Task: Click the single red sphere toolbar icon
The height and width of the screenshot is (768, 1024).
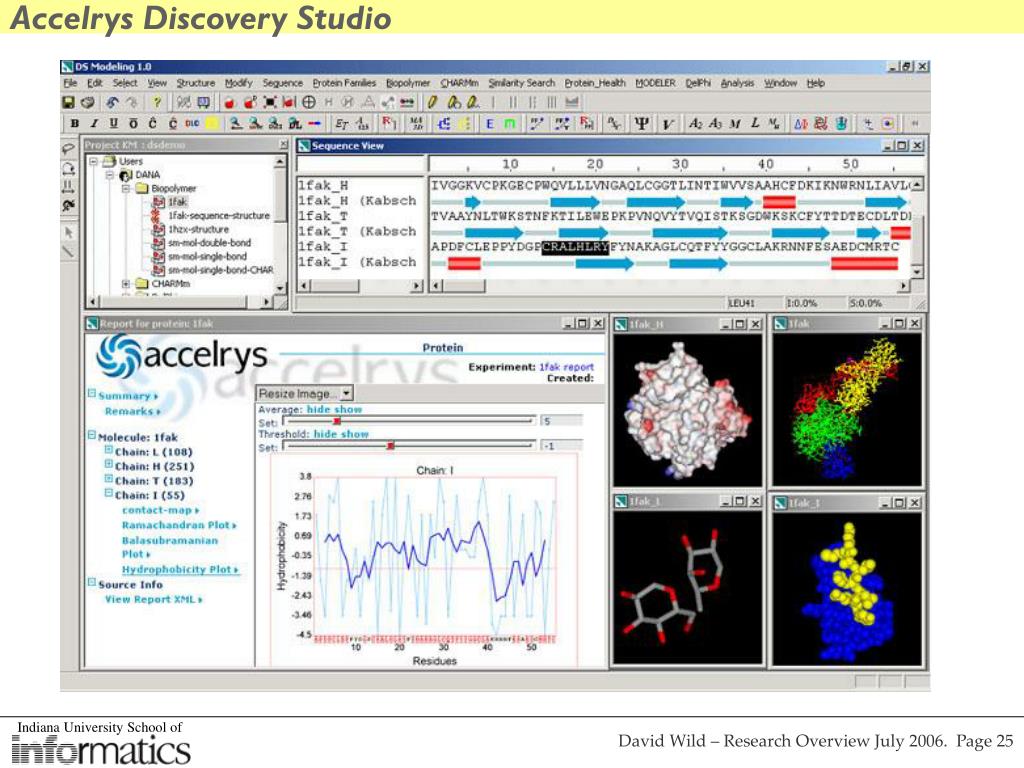Action: 229,103
